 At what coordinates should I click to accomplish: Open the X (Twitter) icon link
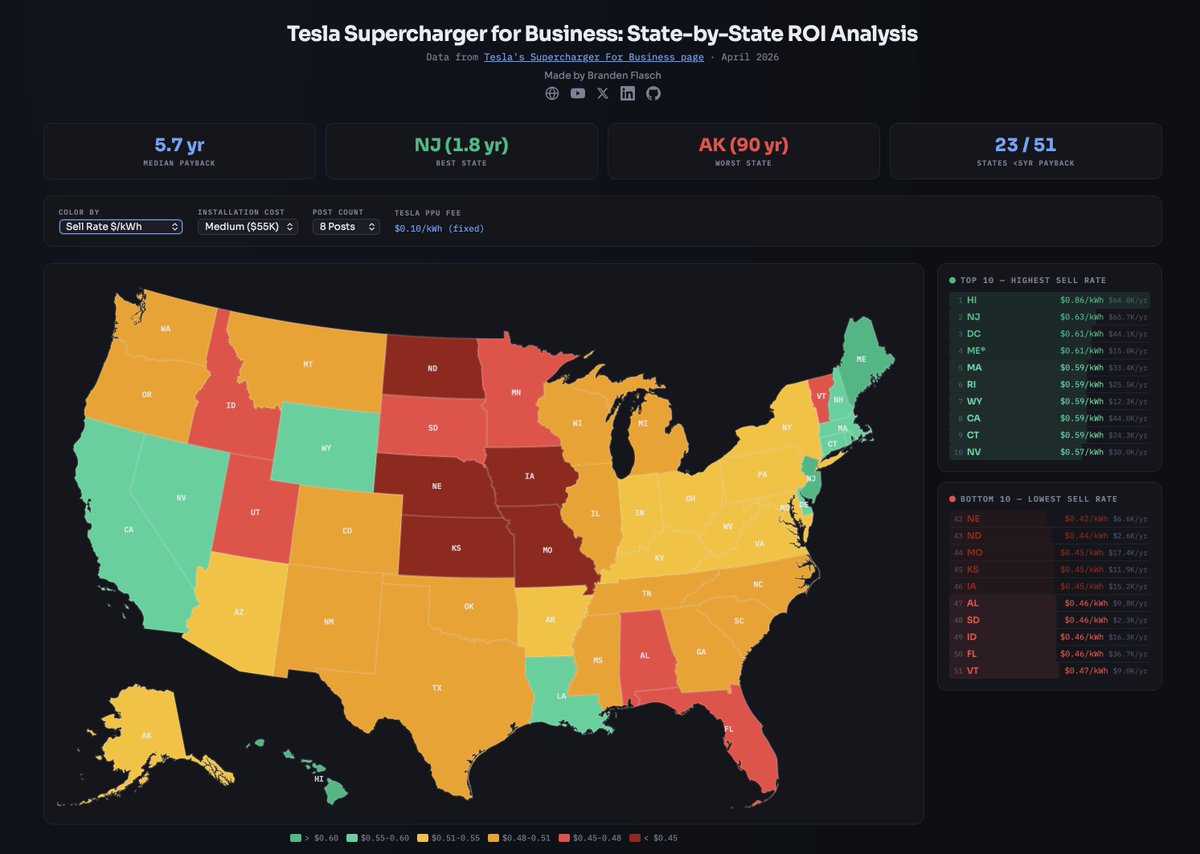coord(602,93)
